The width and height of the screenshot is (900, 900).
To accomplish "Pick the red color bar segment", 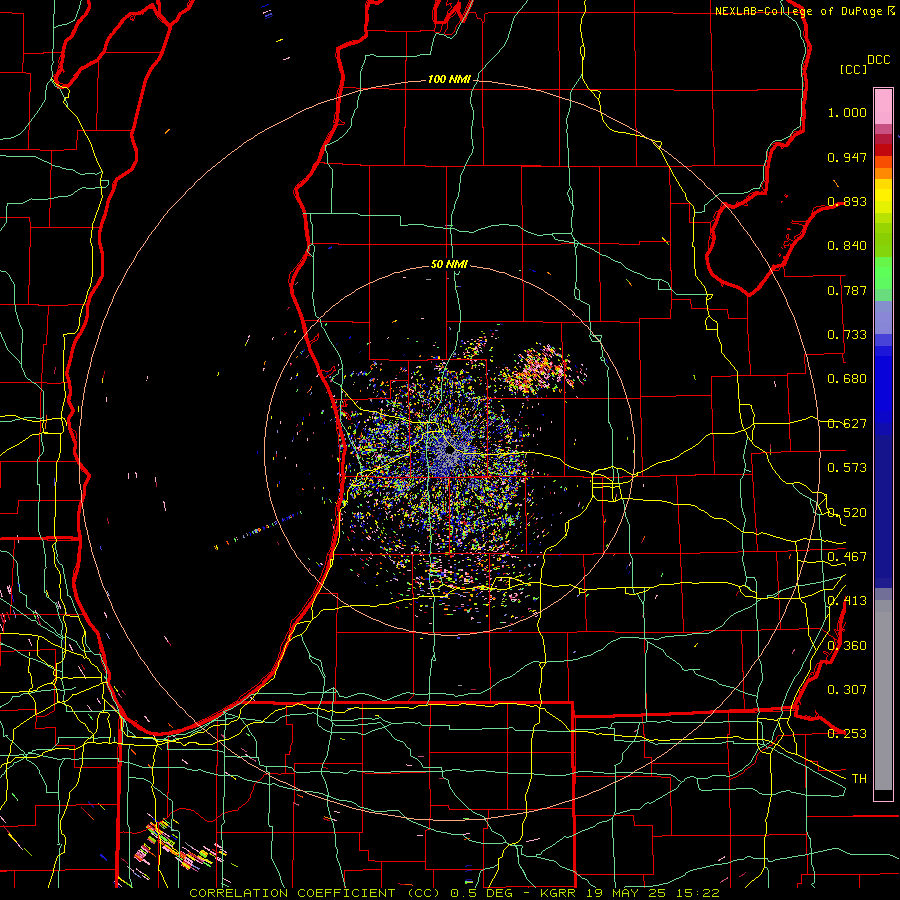I will [883, 149].
